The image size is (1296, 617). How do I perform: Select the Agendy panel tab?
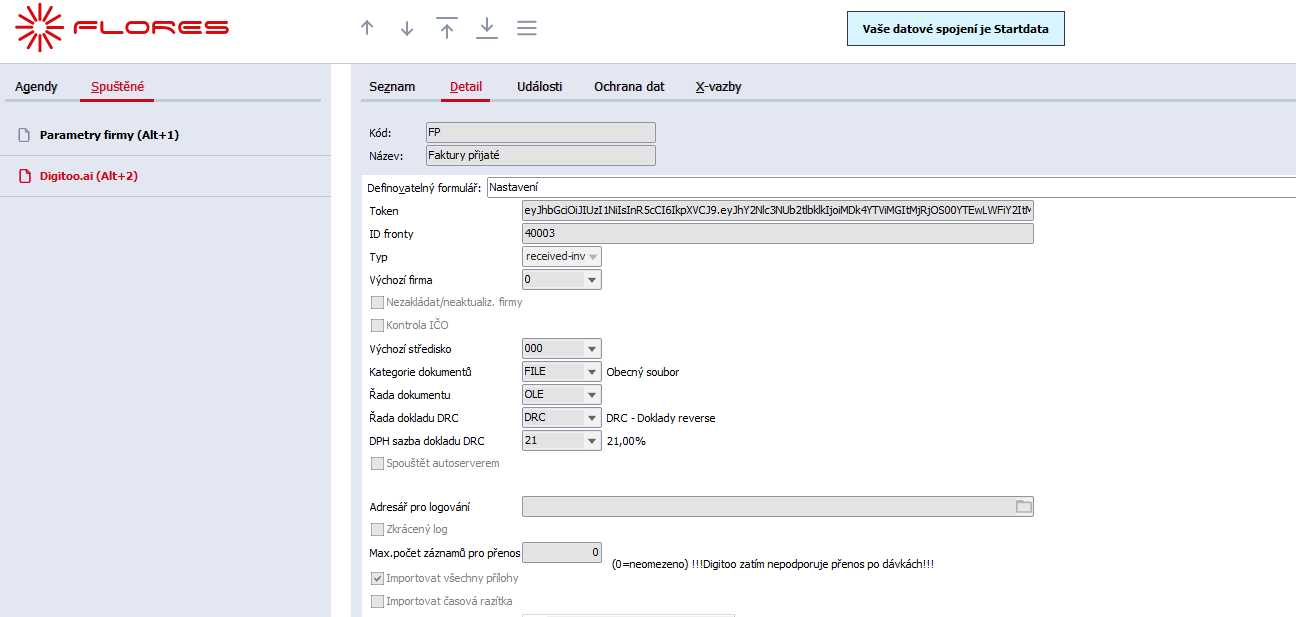[x=36, y=87]
